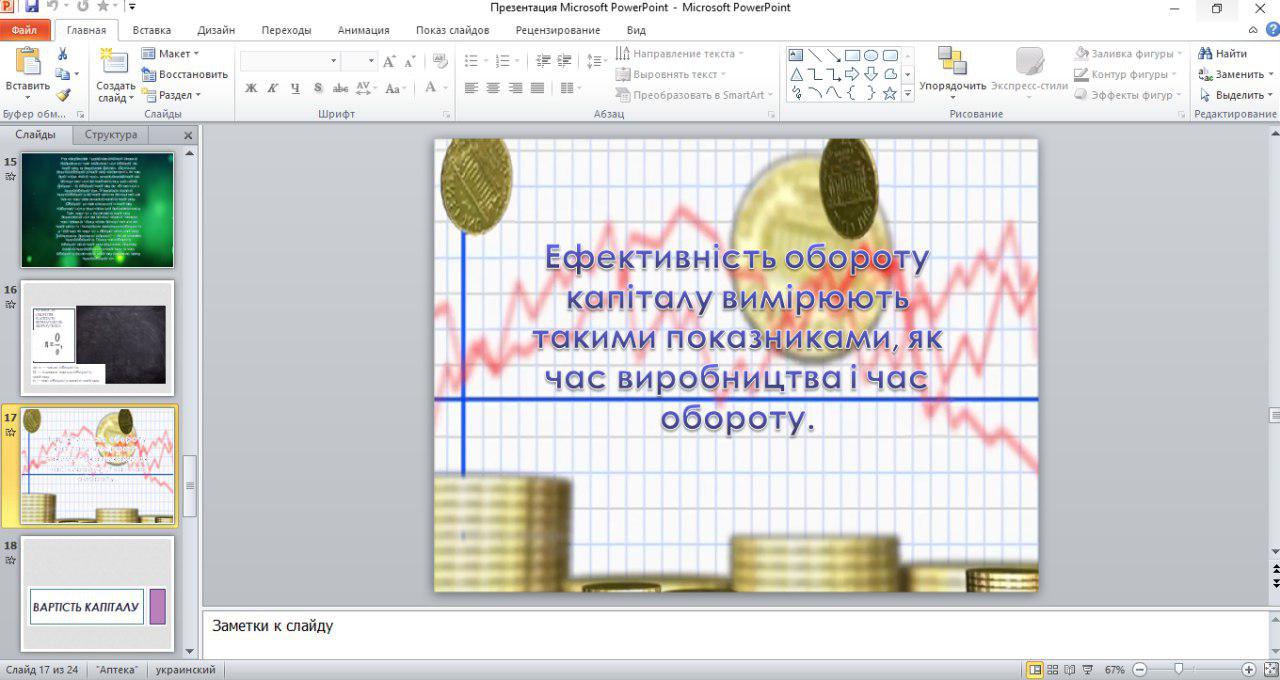Click the decrease font size icon
This screenshot has height=680, width=1280.
tap(411, 61)
